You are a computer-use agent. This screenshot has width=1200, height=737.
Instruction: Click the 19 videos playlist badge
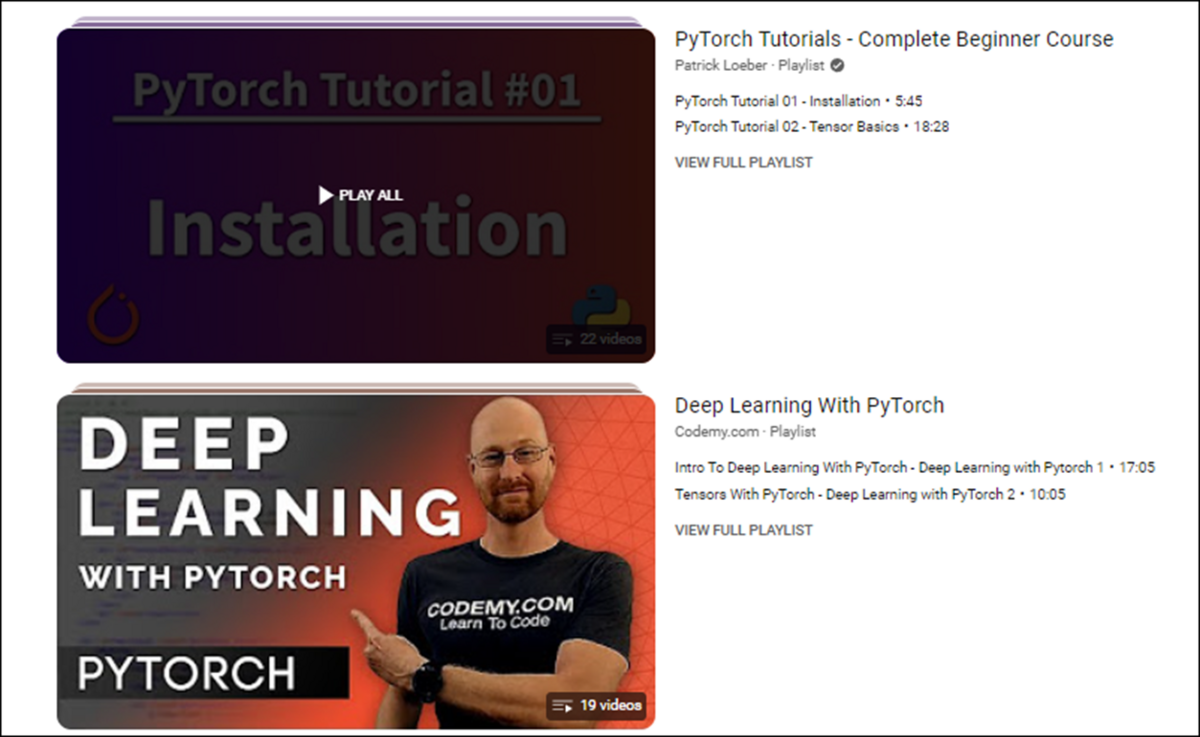[596, 705]
